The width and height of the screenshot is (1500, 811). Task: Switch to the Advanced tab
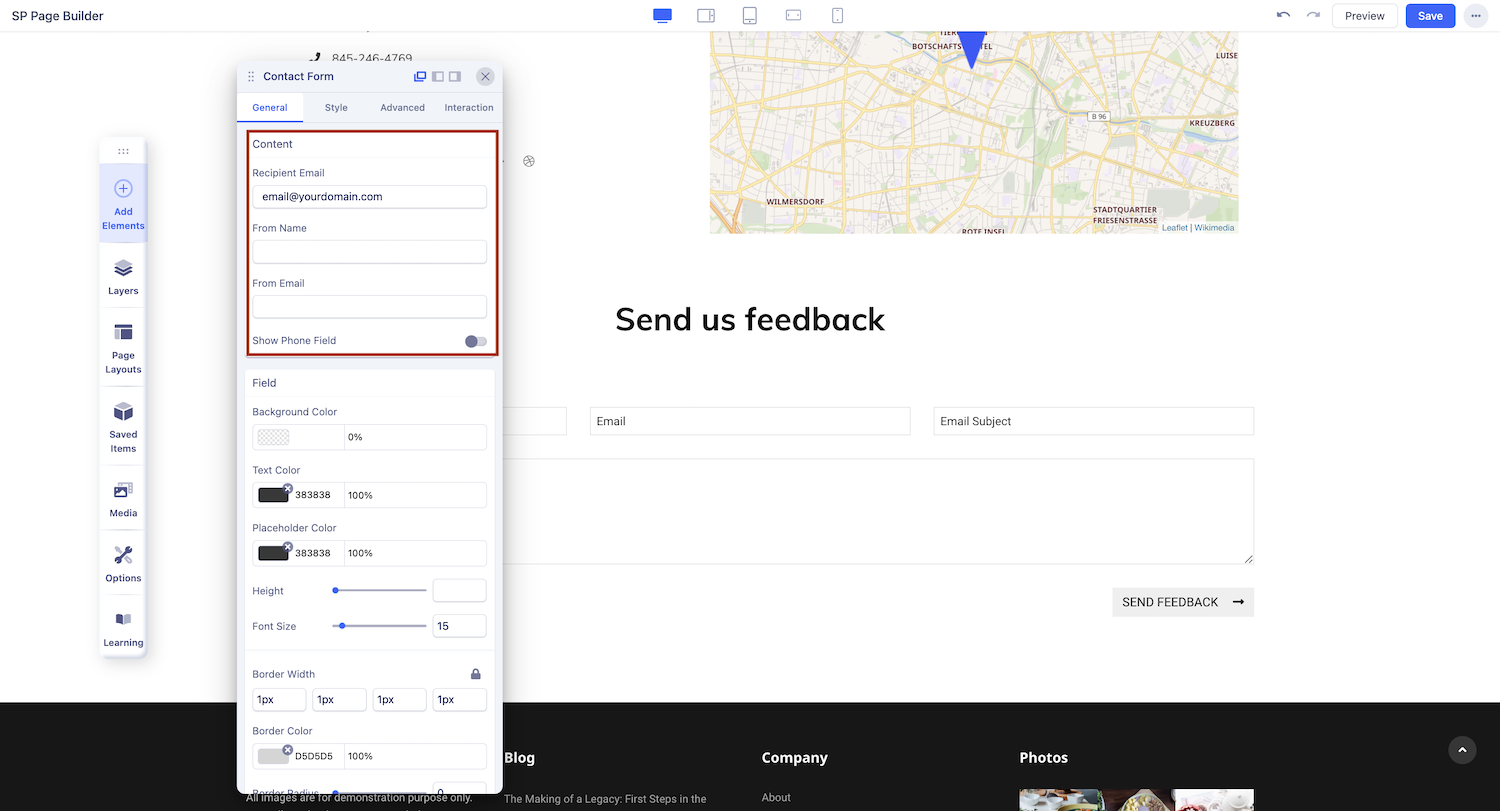[x=402, y=108]
